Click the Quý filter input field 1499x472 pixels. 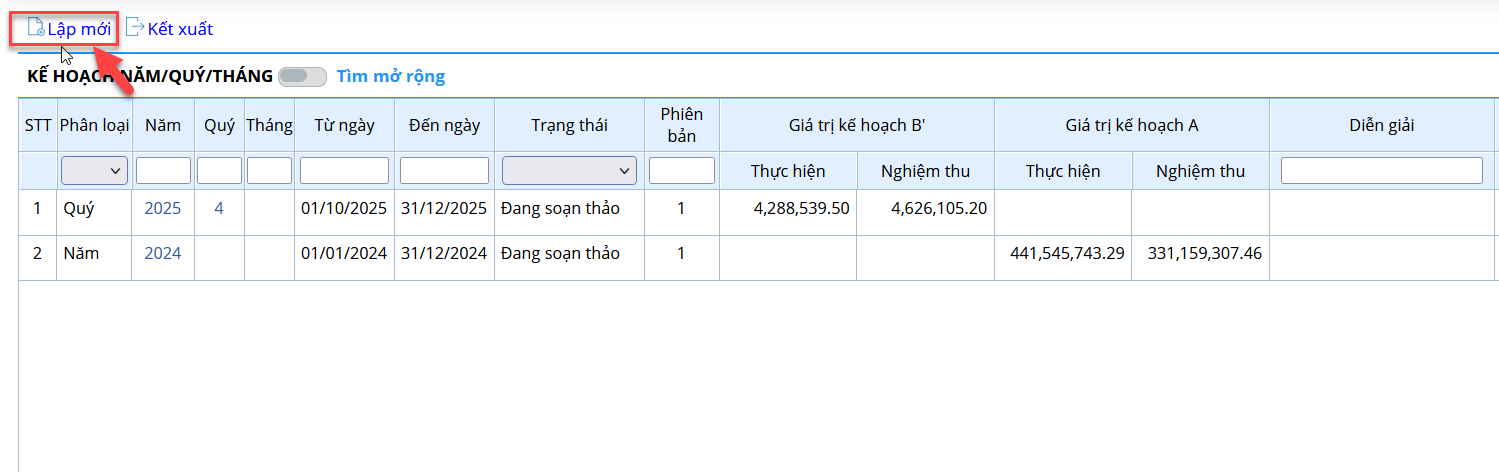tap(219, 171)
